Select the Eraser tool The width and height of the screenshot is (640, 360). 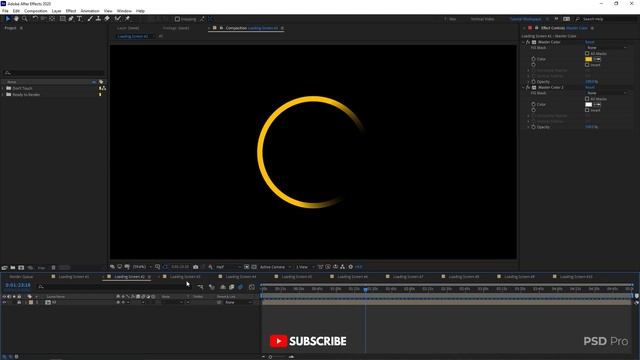(x=107, y=19)
